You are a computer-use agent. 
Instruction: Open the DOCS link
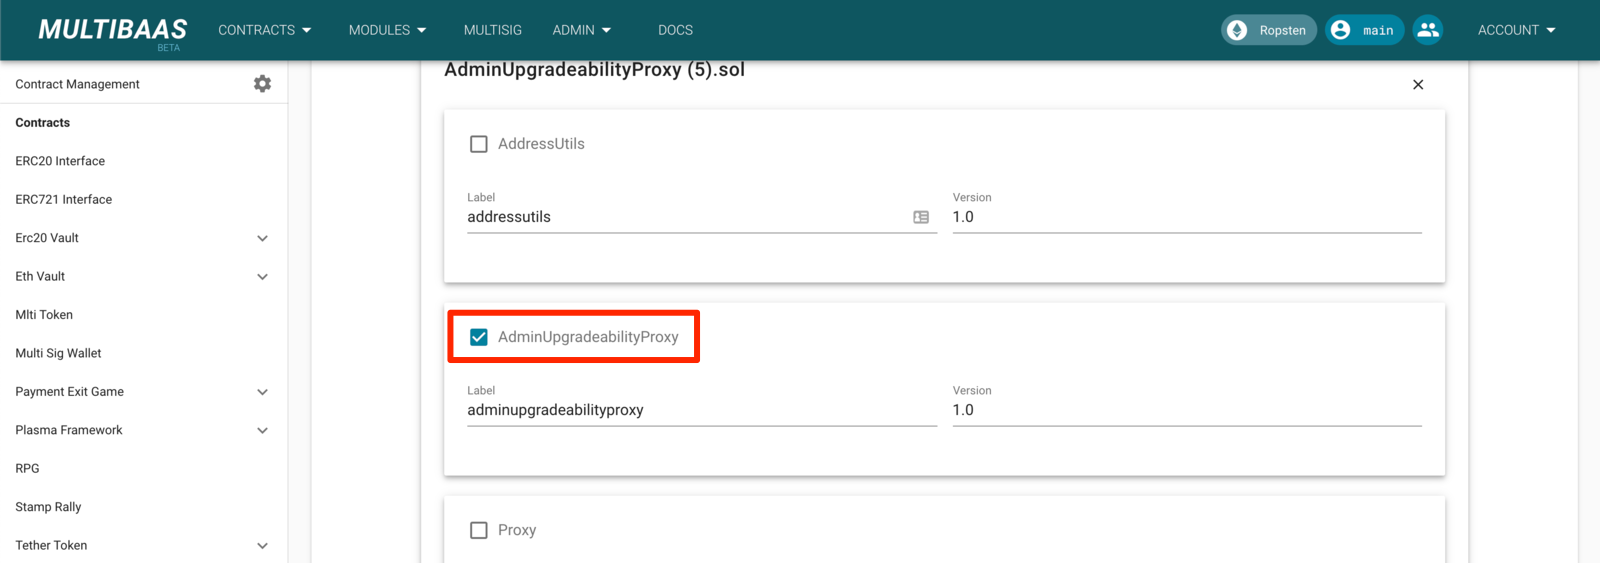tap(675, 30)
